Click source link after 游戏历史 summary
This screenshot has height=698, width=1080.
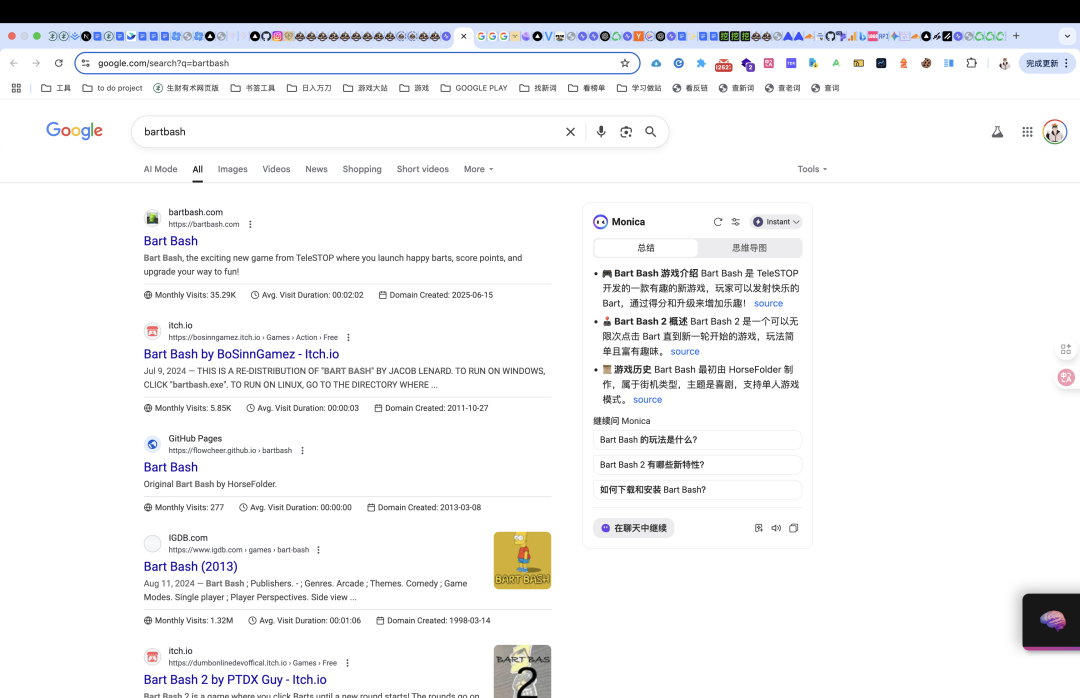point(647,400)
